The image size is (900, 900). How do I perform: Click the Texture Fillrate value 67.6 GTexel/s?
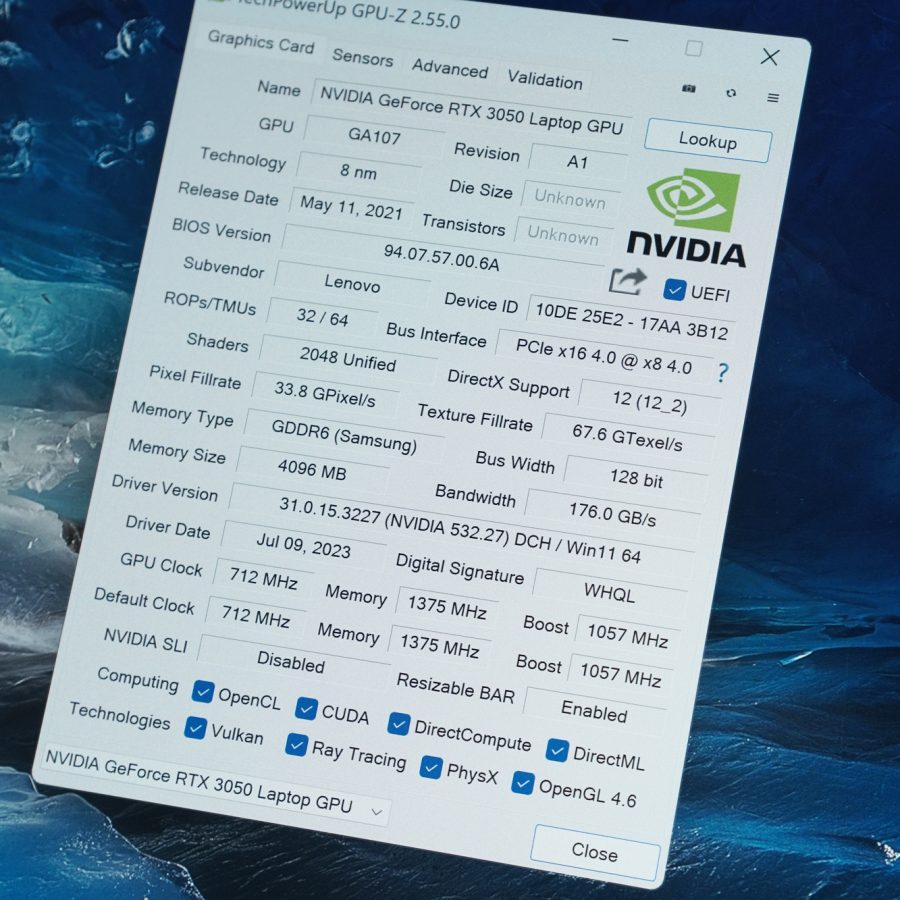627,437
